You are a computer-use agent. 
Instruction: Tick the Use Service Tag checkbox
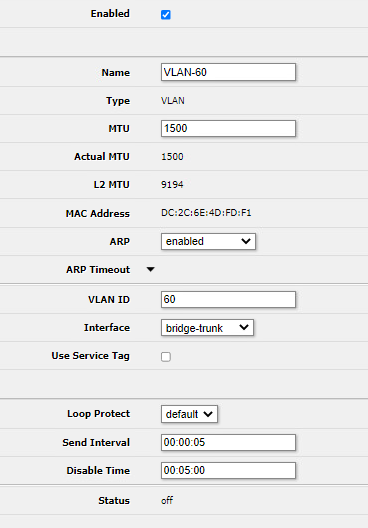tap(166, 357)
